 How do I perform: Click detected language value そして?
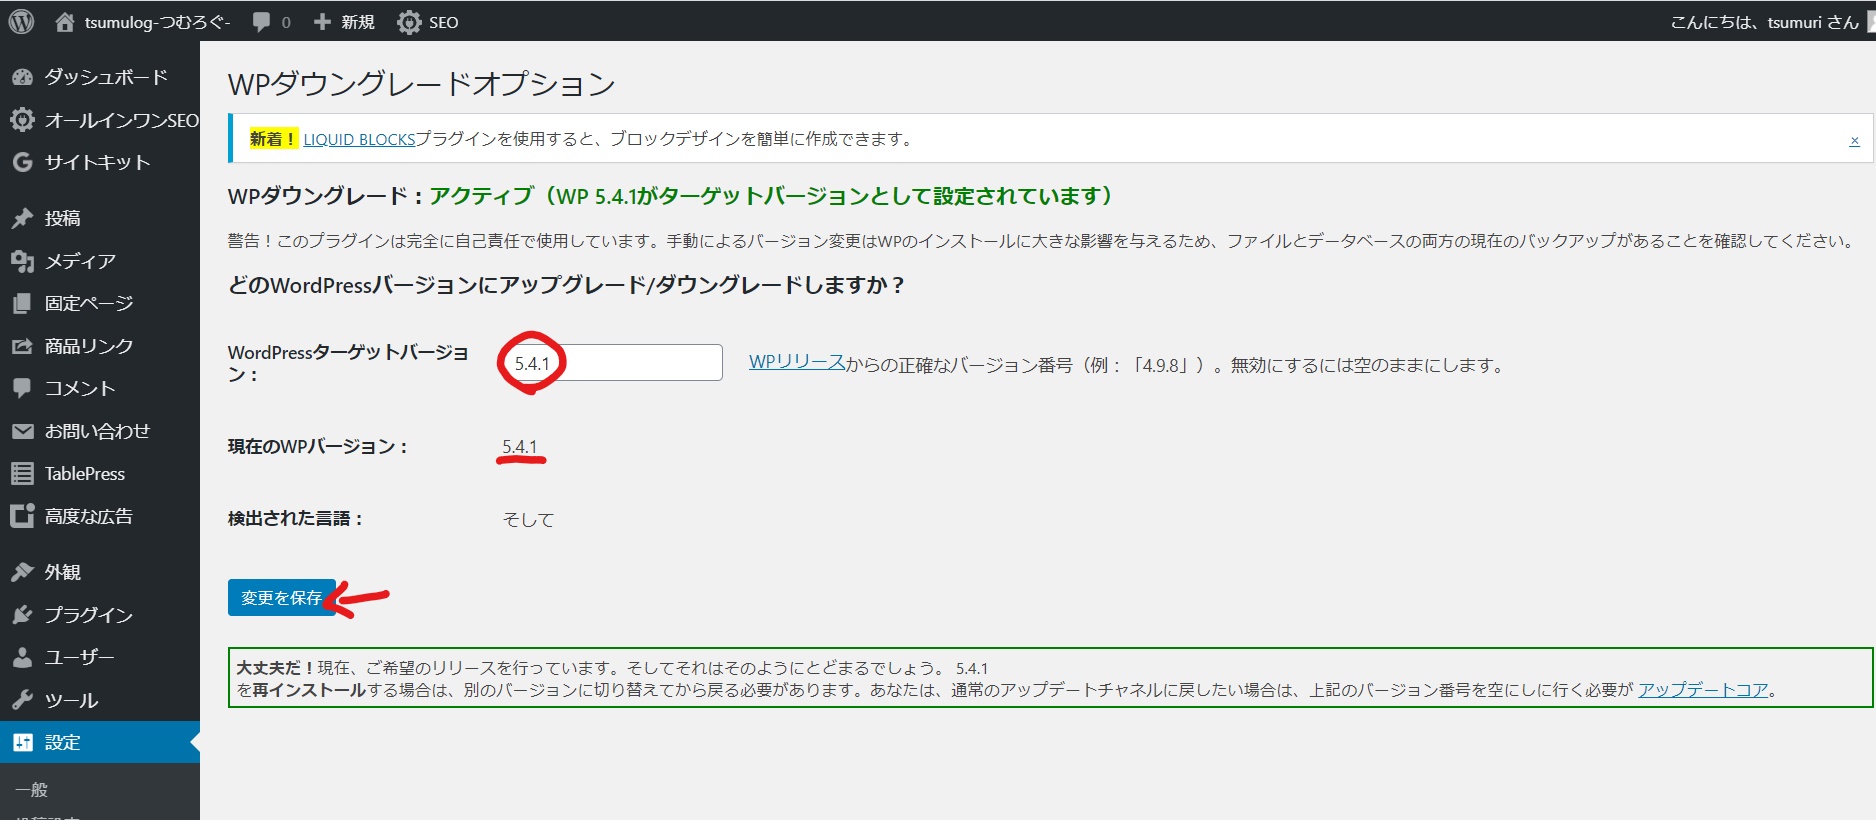[528, 519]
